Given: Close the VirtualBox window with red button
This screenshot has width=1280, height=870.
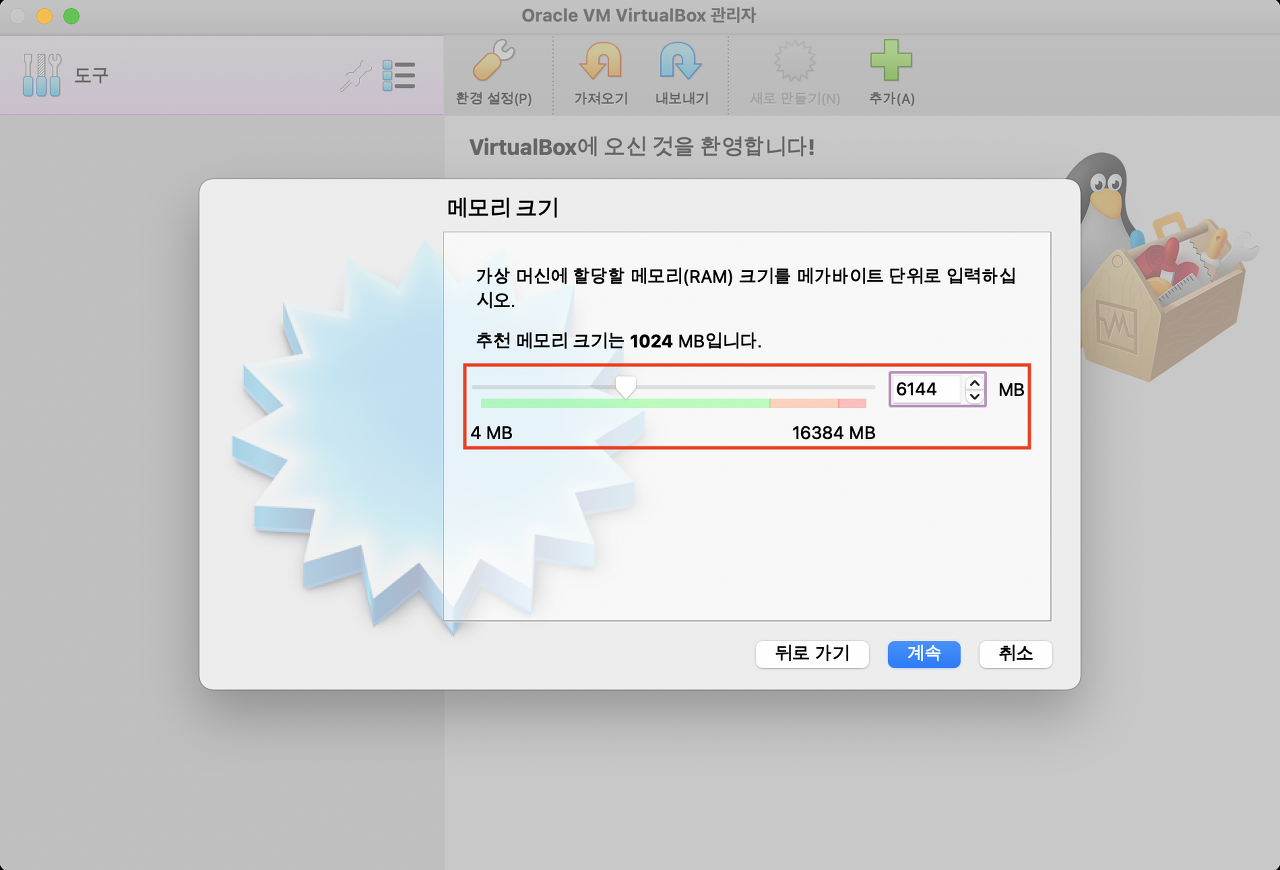Looking at the screenshot, I should point(18,16).
